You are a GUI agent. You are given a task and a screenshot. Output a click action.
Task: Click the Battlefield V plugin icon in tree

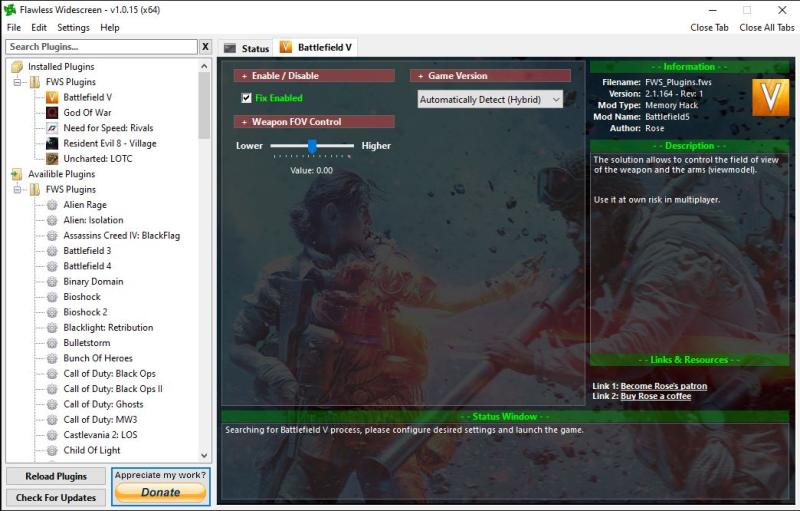(52, 97)
